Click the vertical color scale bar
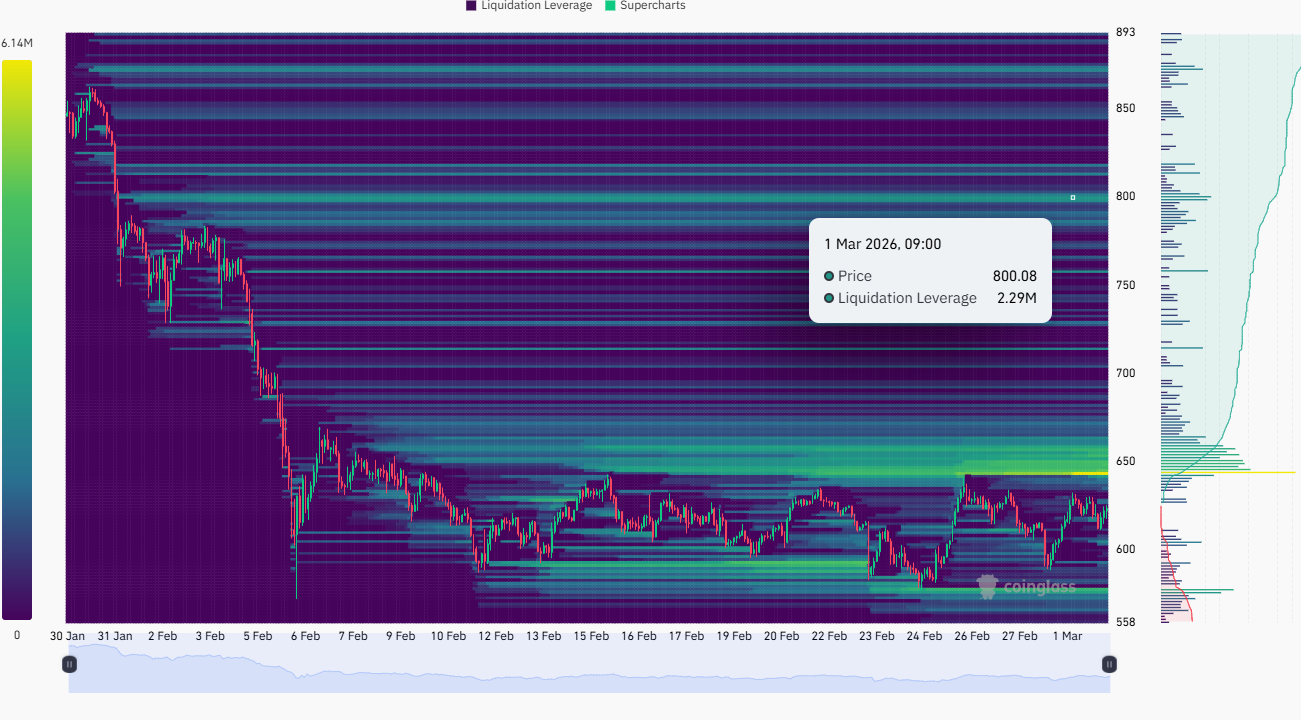Viewport: 1301px width, 720px height. pos(17,340)
